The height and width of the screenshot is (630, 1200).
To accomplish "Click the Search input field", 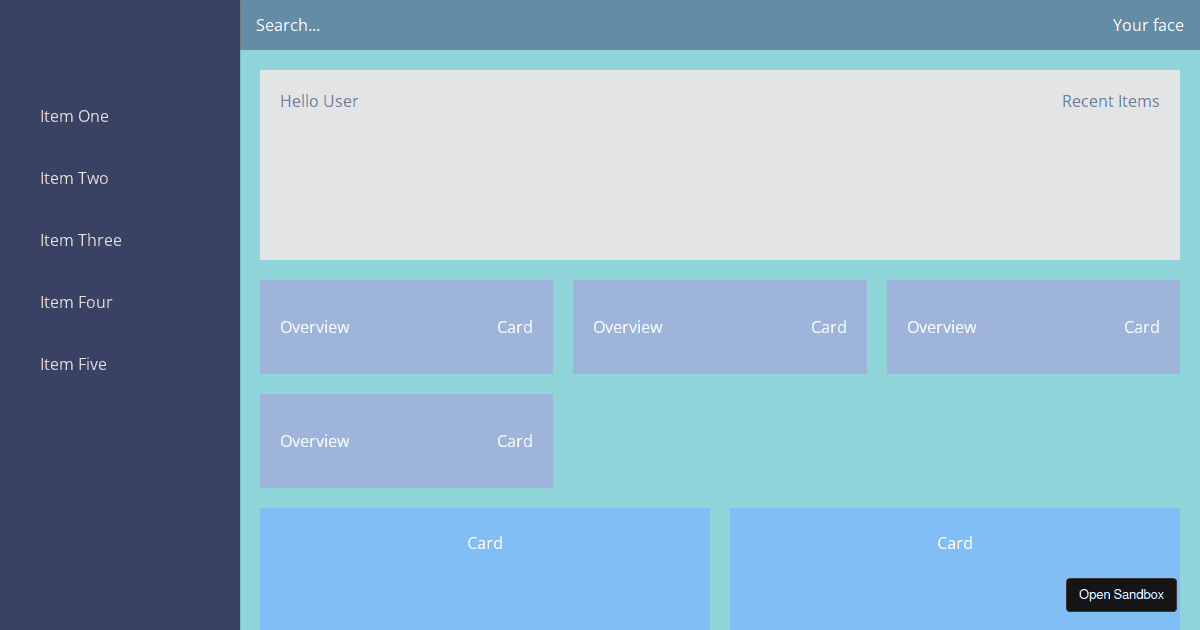I will pos(288,25).
